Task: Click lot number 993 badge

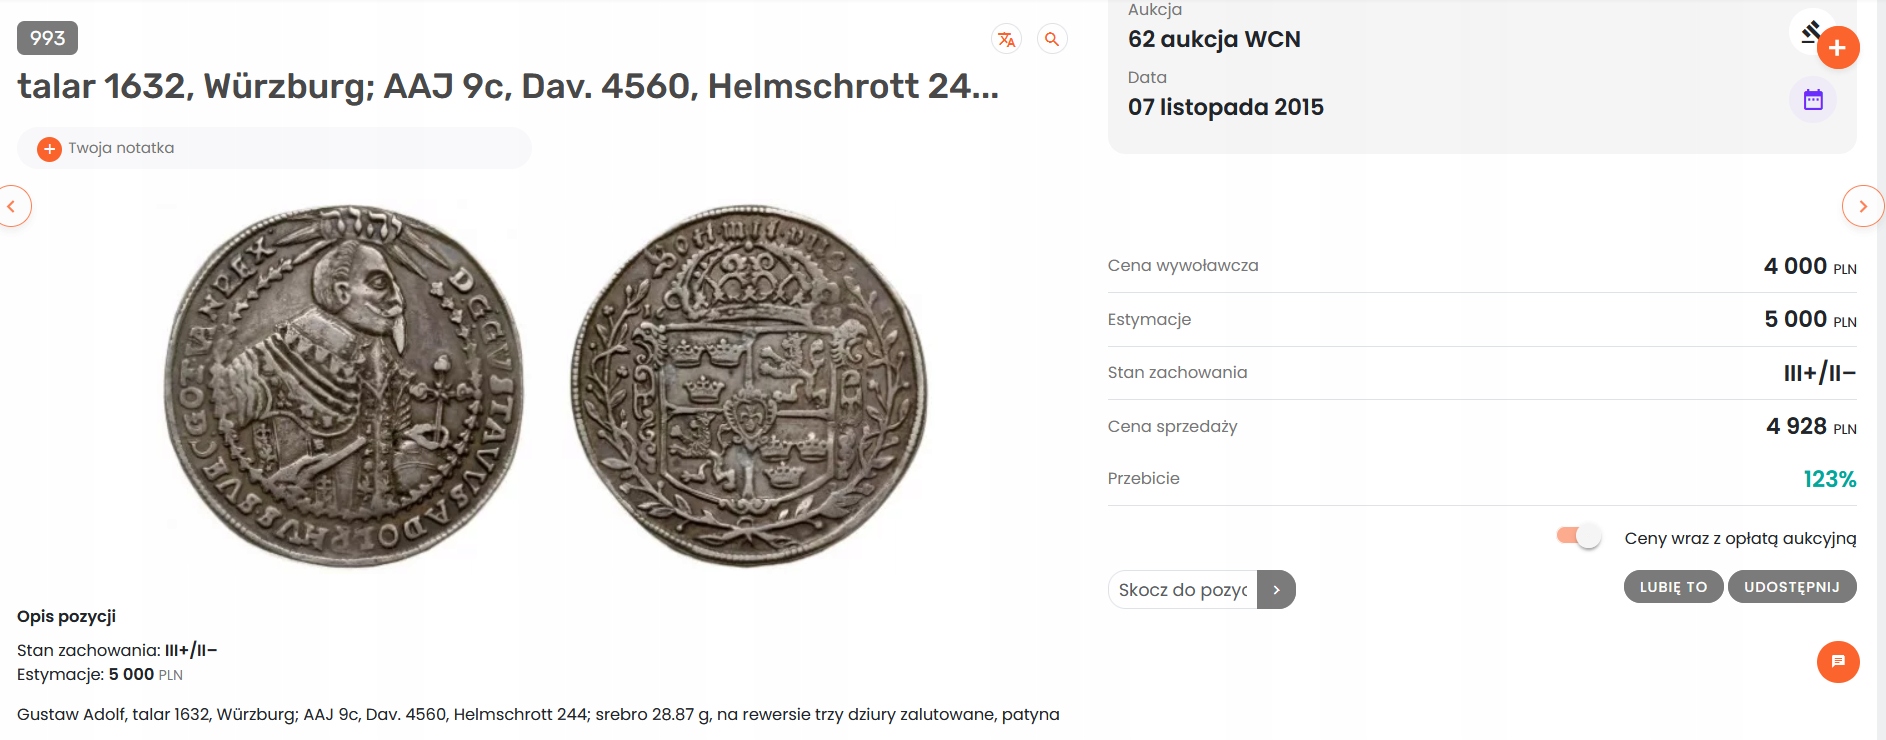Action: (x=47, y=38)
